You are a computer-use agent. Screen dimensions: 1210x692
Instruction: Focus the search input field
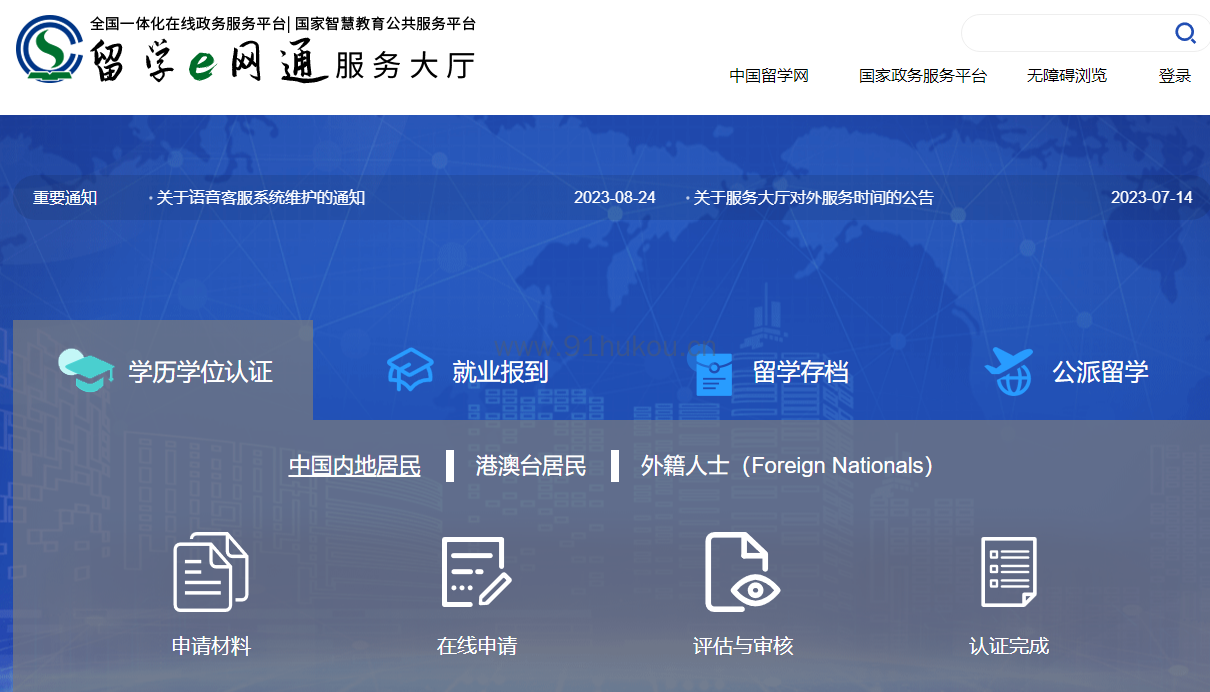click(x=1065, y=34)
